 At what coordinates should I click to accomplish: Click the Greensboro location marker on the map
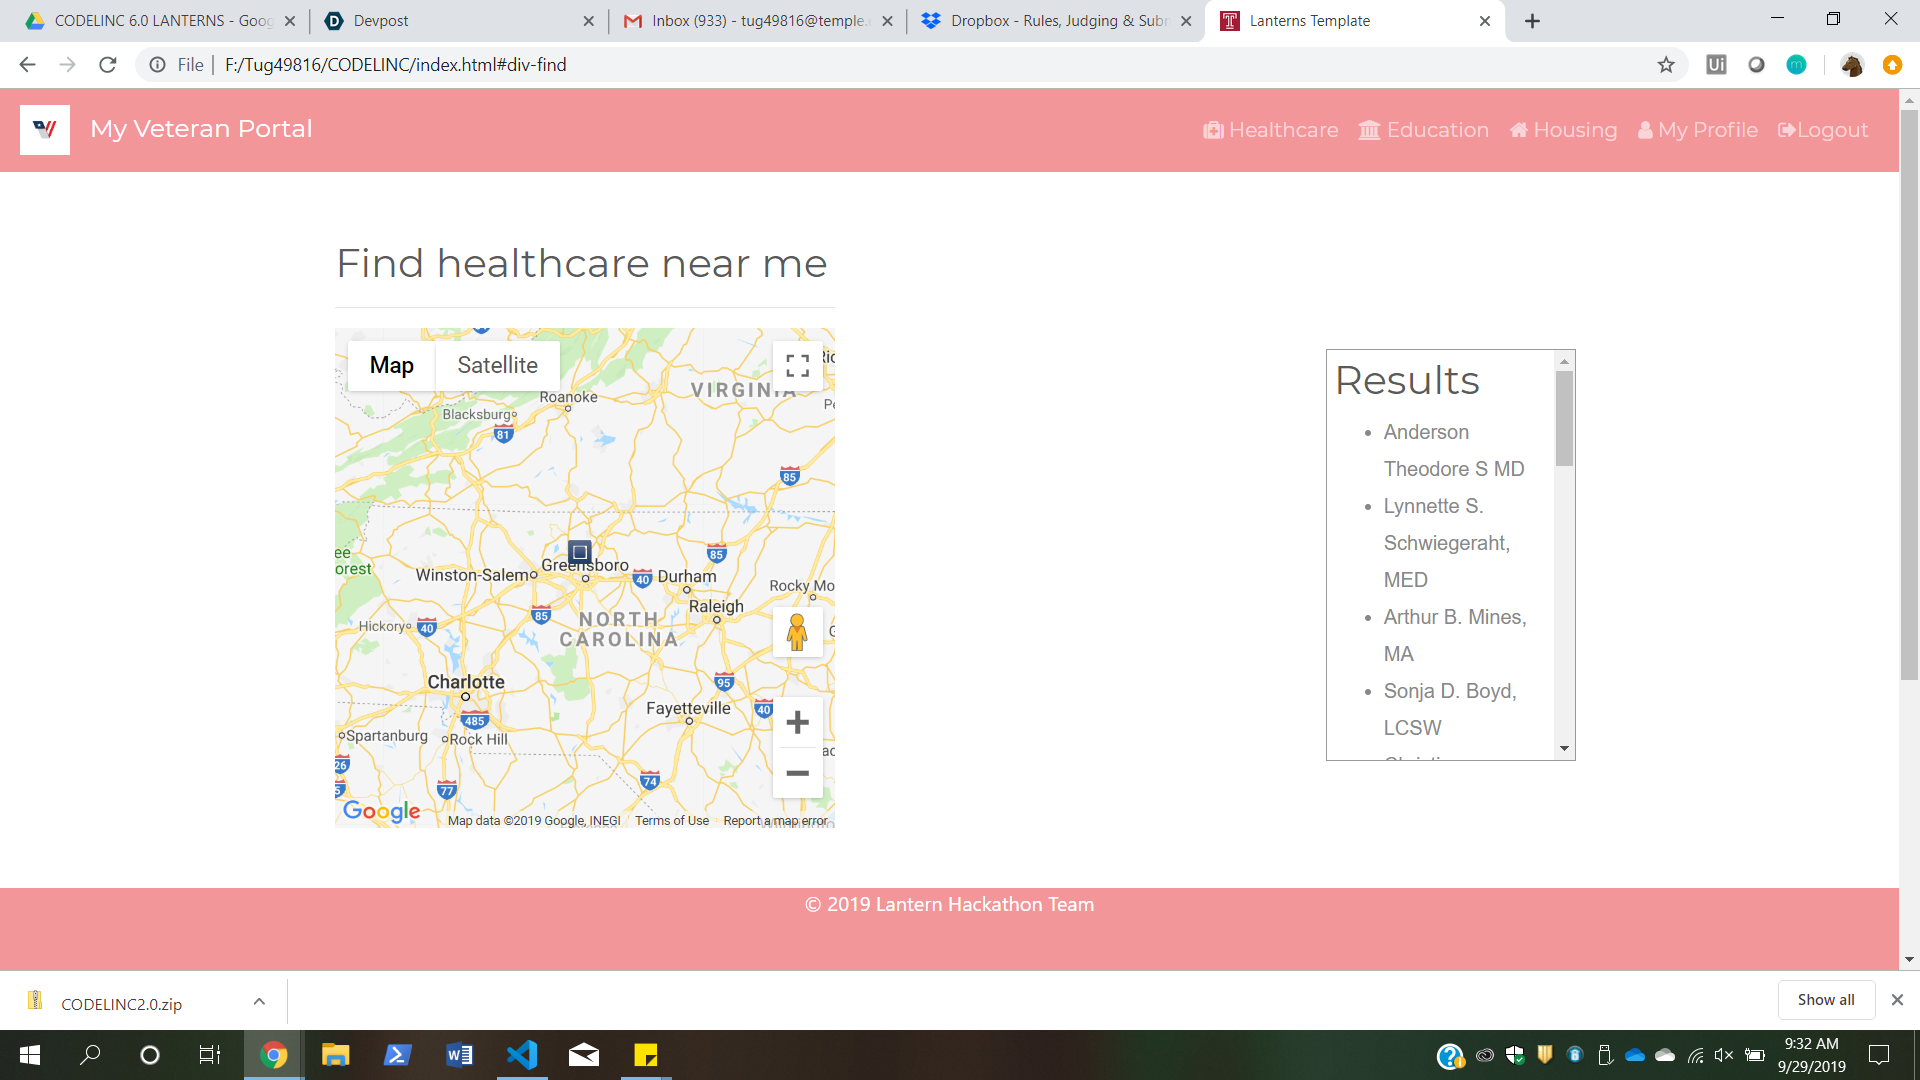click(579, 552)
